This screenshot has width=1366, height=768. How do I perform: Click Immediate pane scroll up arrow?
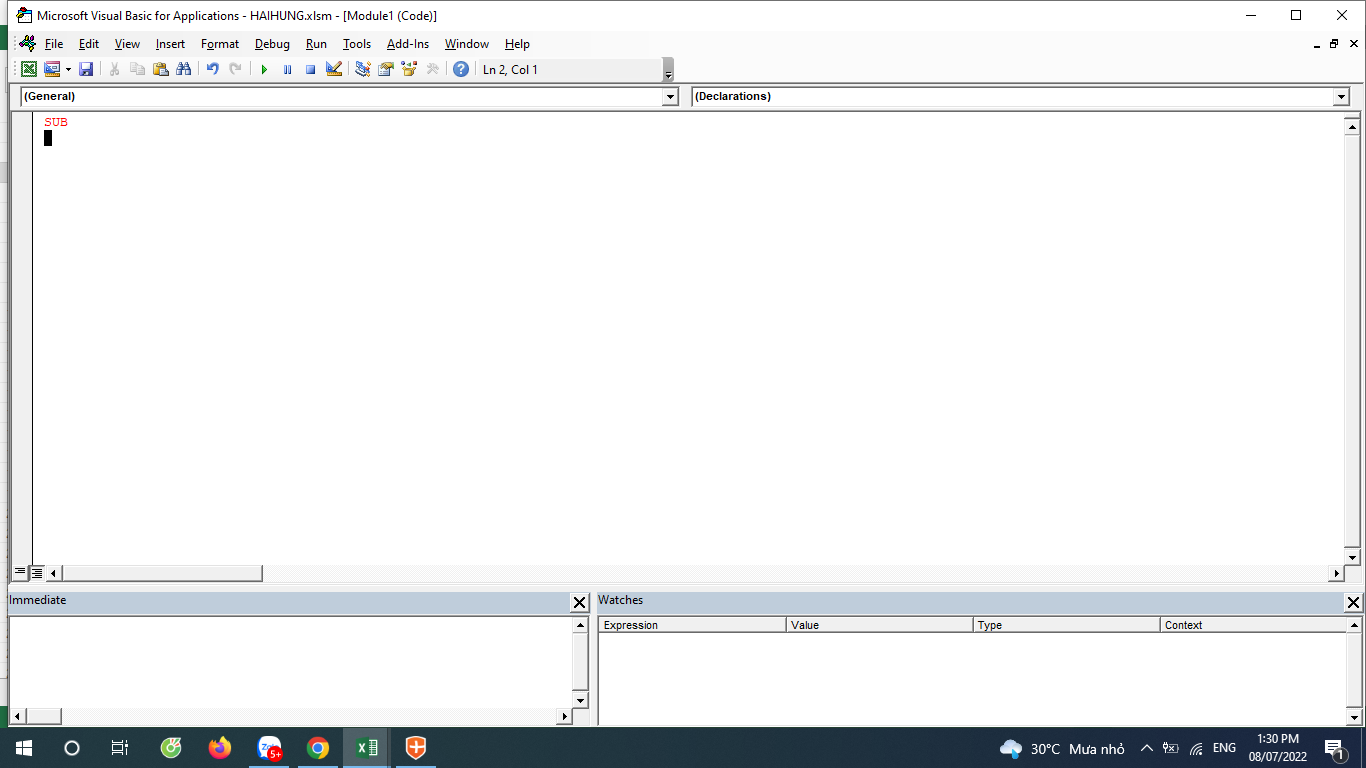click(580, 625)
